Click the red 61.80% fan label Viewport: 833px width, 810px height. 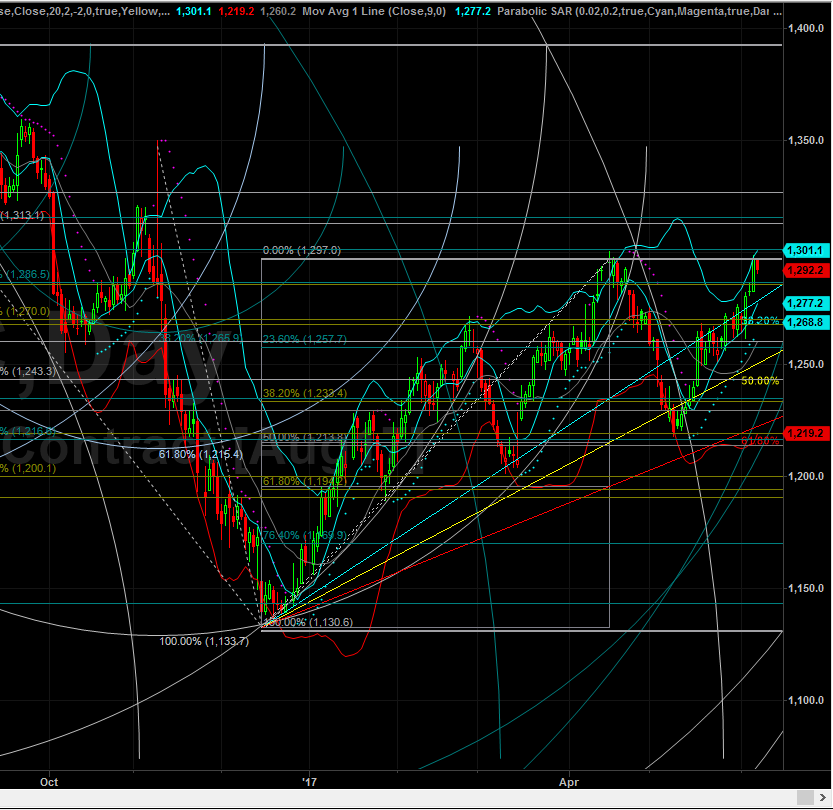pos(760,441)
